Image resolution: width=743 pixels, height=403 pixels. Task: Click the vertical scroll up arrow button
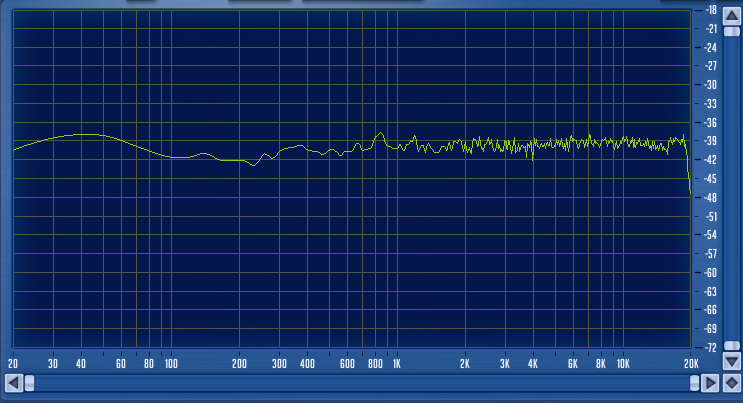point(732,16)
